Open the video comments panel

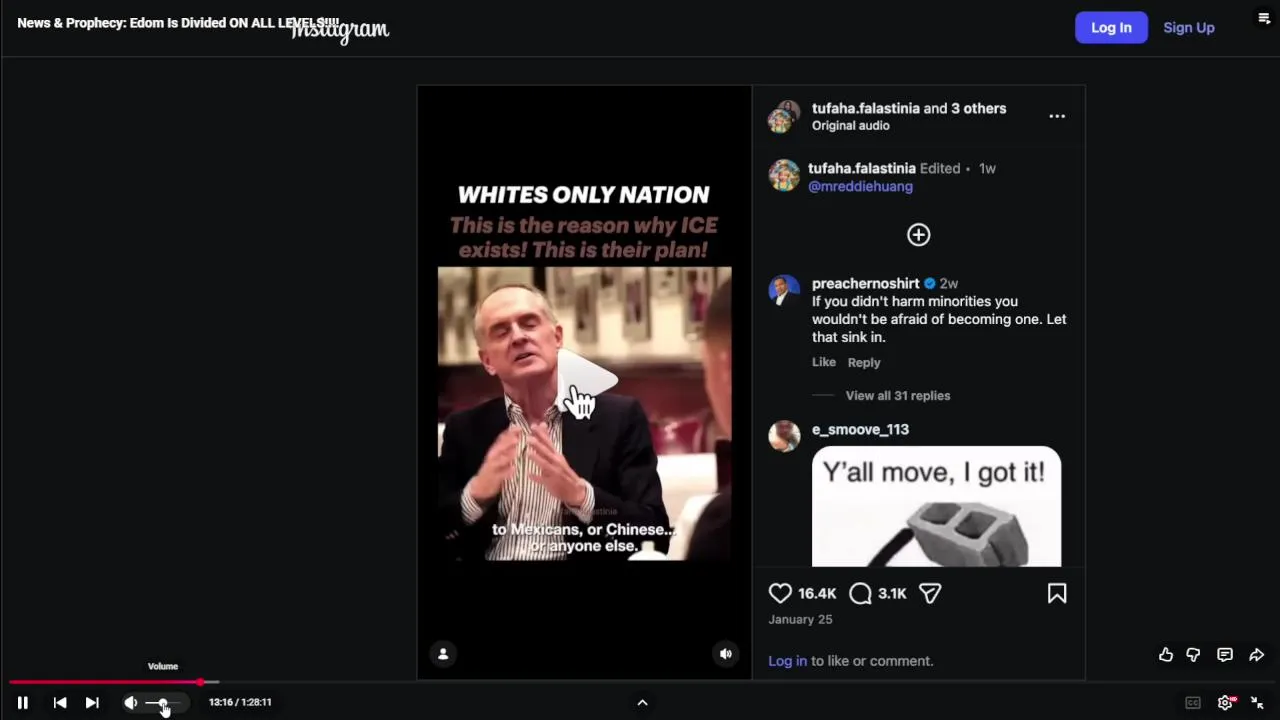[1225, 655]
